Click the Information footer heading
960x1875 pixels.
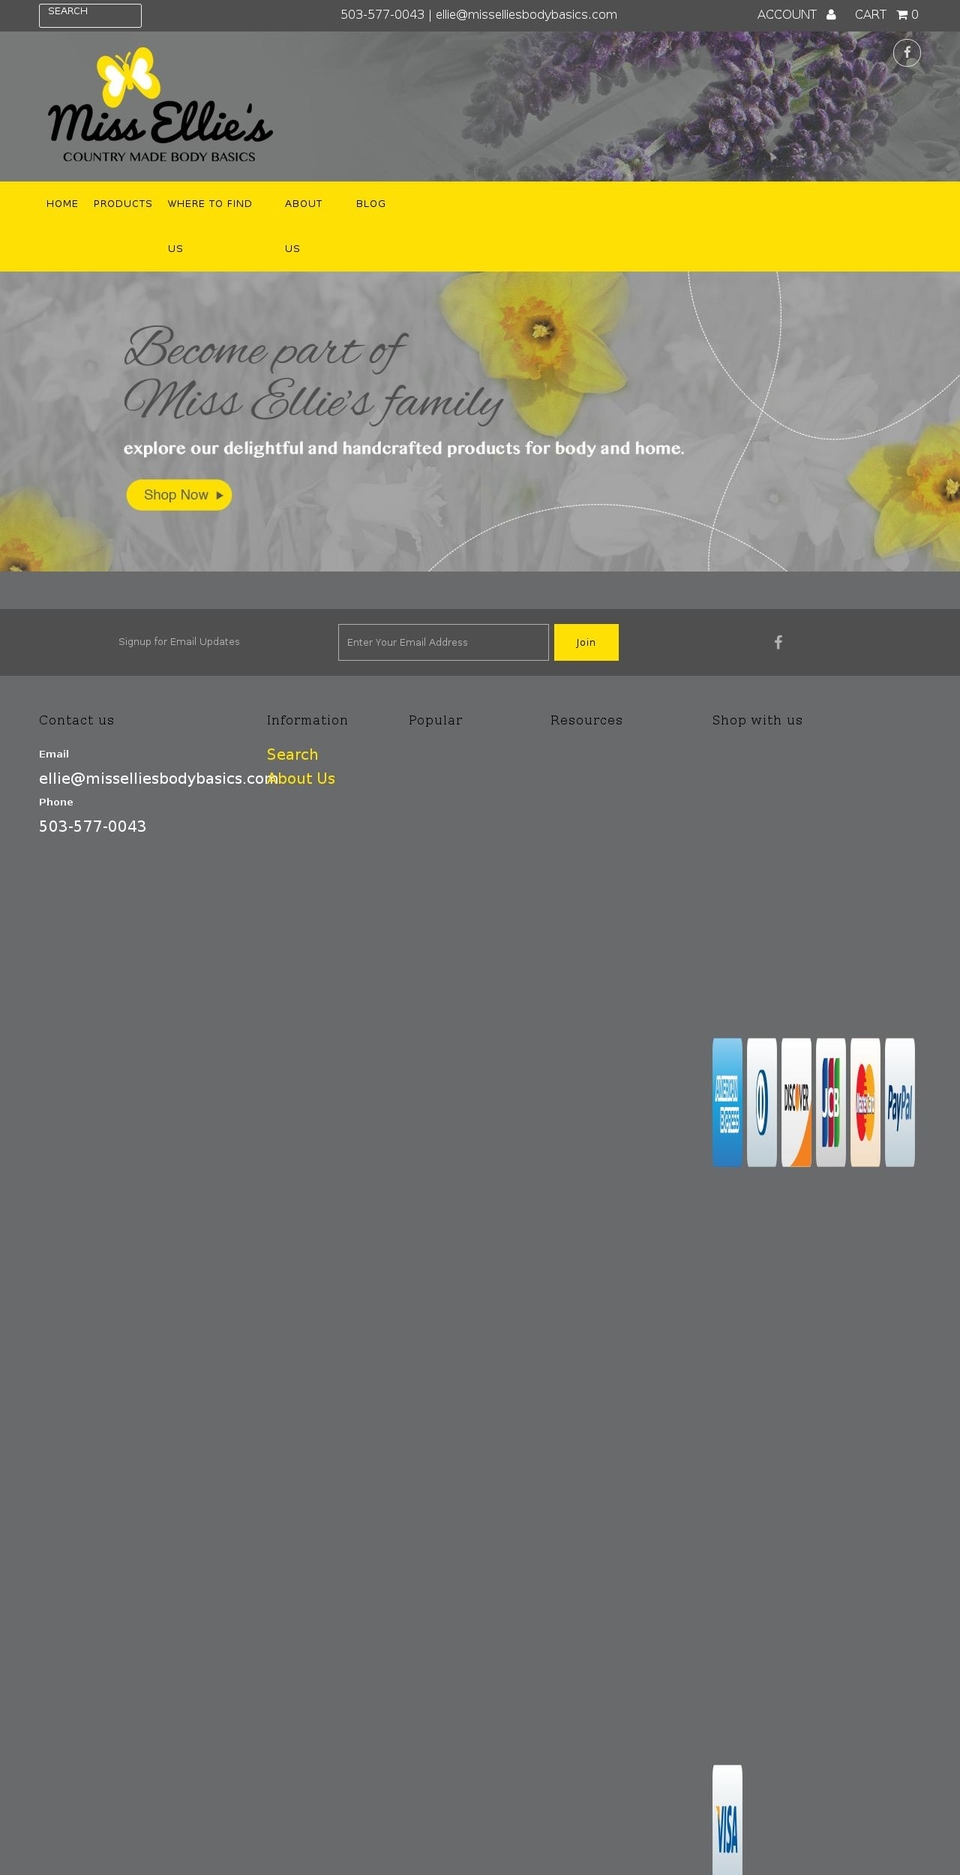pos(307,720)
